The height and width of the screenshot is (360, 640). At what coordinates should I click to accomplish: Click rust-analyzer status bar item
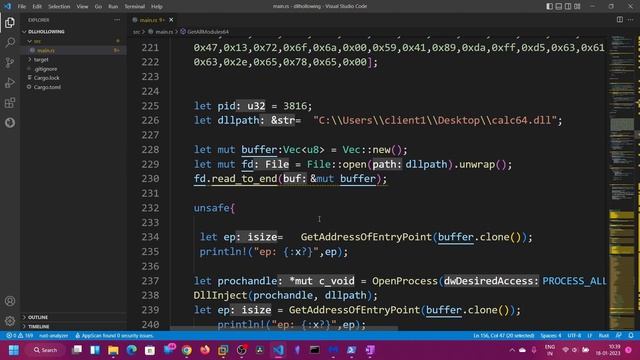[53, 336]
